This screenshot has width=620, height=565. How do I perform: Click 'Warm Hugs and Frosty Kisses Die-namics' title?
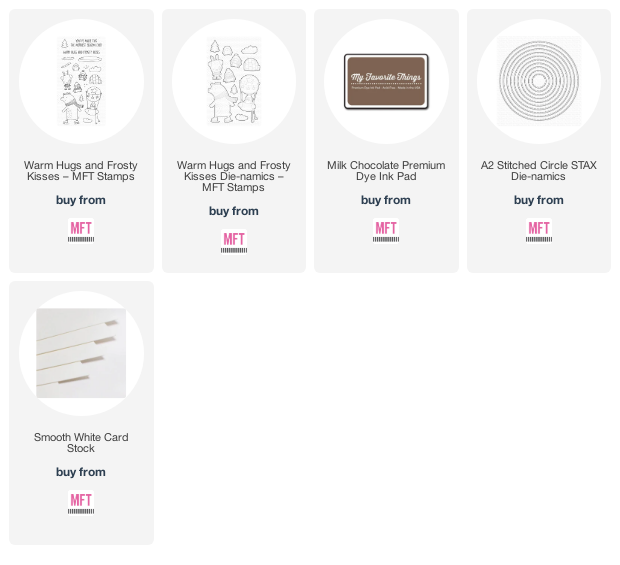(234, 176)
